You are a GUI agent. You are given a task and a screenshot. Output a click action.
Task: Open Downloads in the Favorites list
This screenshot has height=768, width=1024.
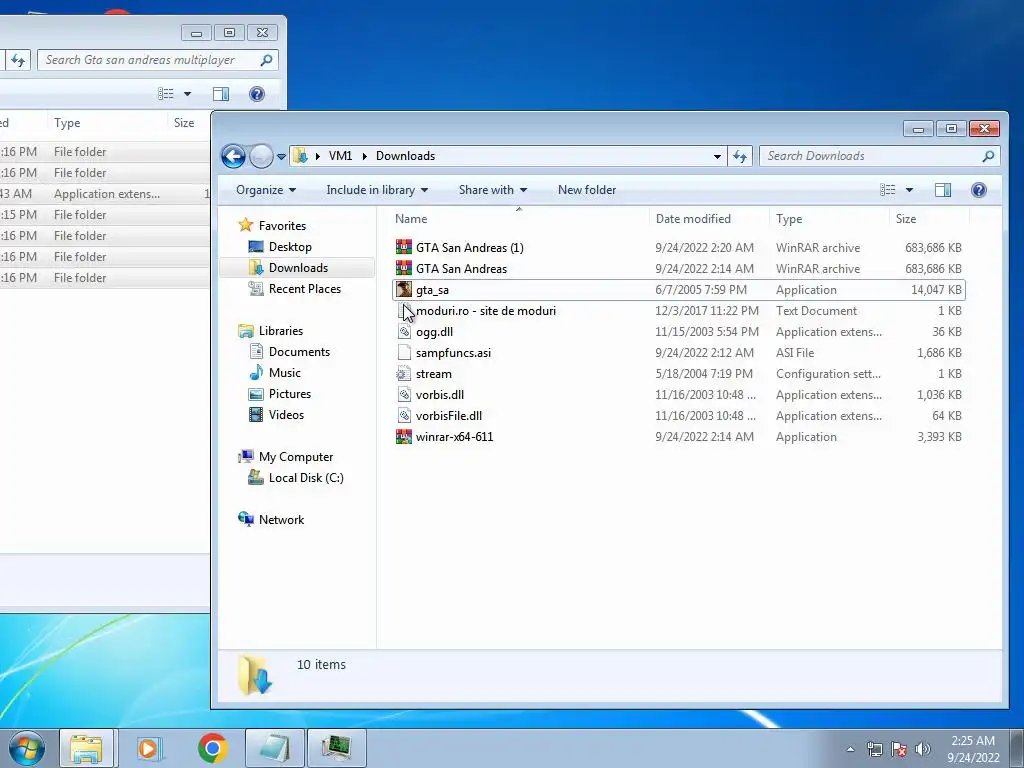point(298,268)
